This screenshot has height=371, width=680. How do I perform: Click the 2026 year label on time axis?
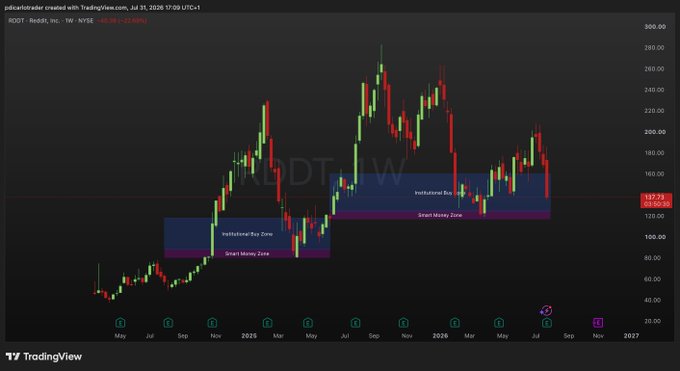pyautogui.click(x=440, y=336)
